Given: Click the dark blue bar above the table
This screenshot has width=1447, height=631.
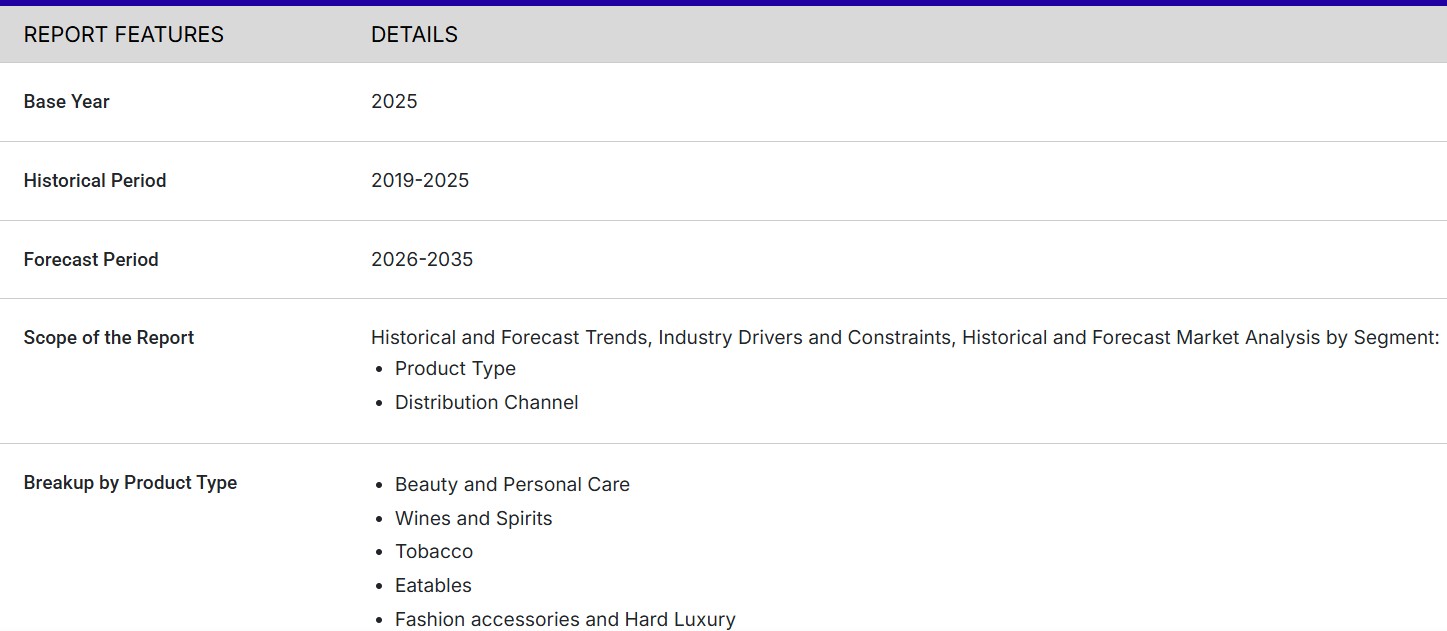Looking at the screenshot, I should point(723,3).
